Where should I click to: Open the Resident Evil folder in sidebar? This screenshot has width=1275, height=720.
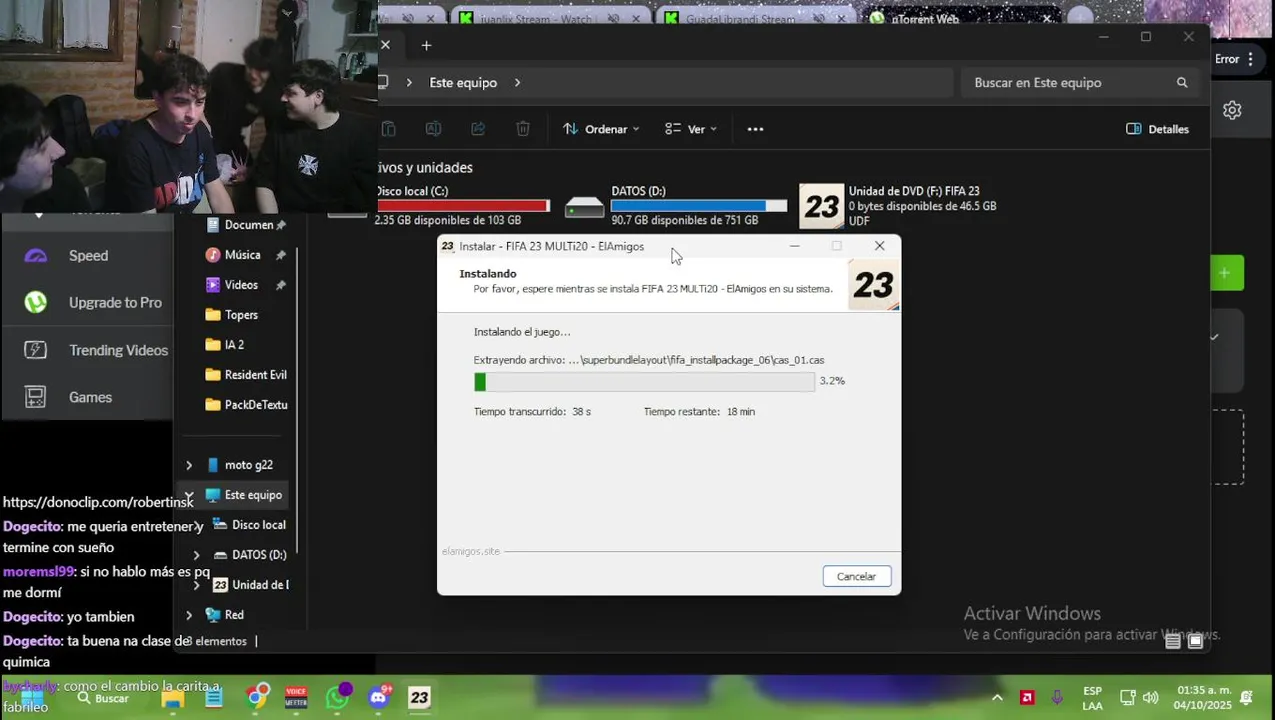point(255,375)
